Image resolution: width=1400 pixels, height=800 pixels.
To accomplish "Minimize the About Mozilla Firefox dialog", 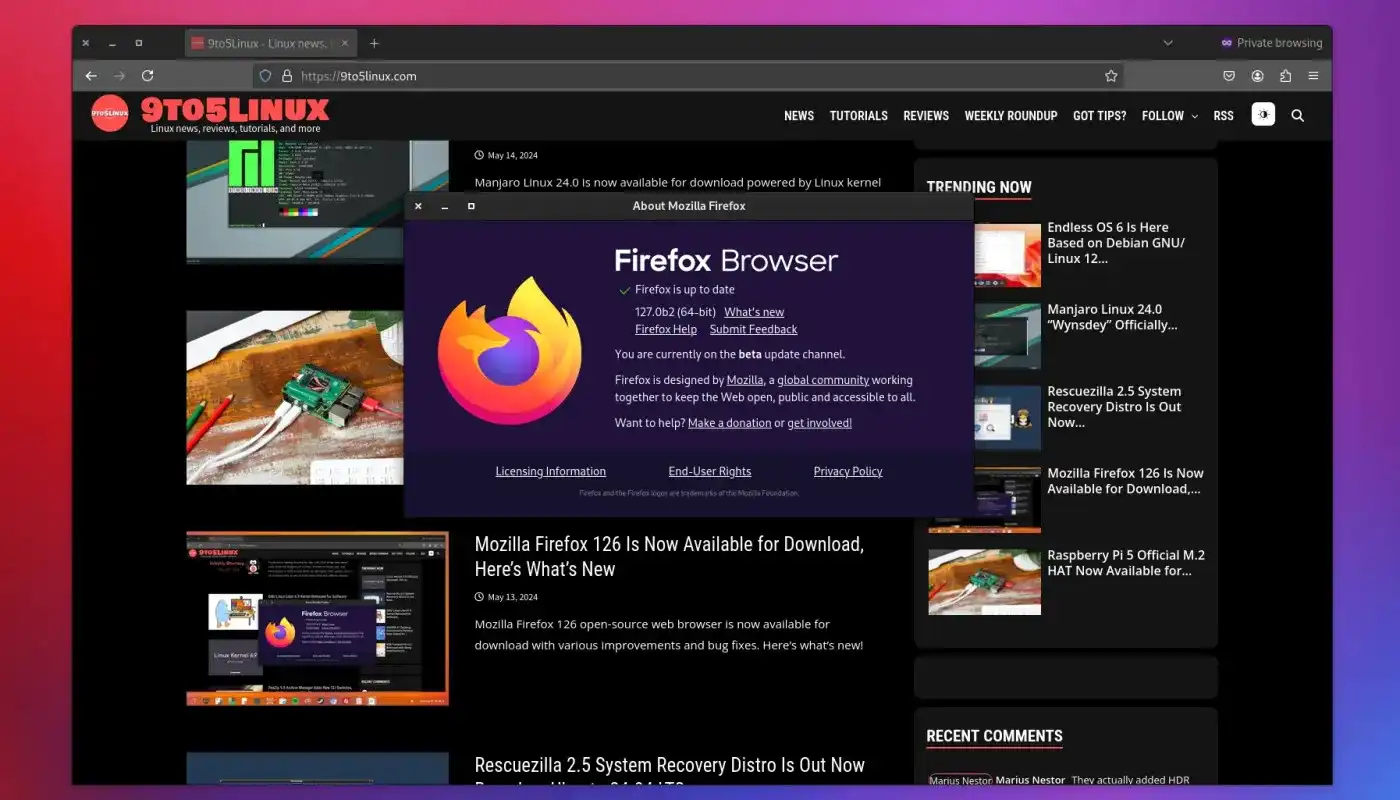I will click(x=445, y=206).
